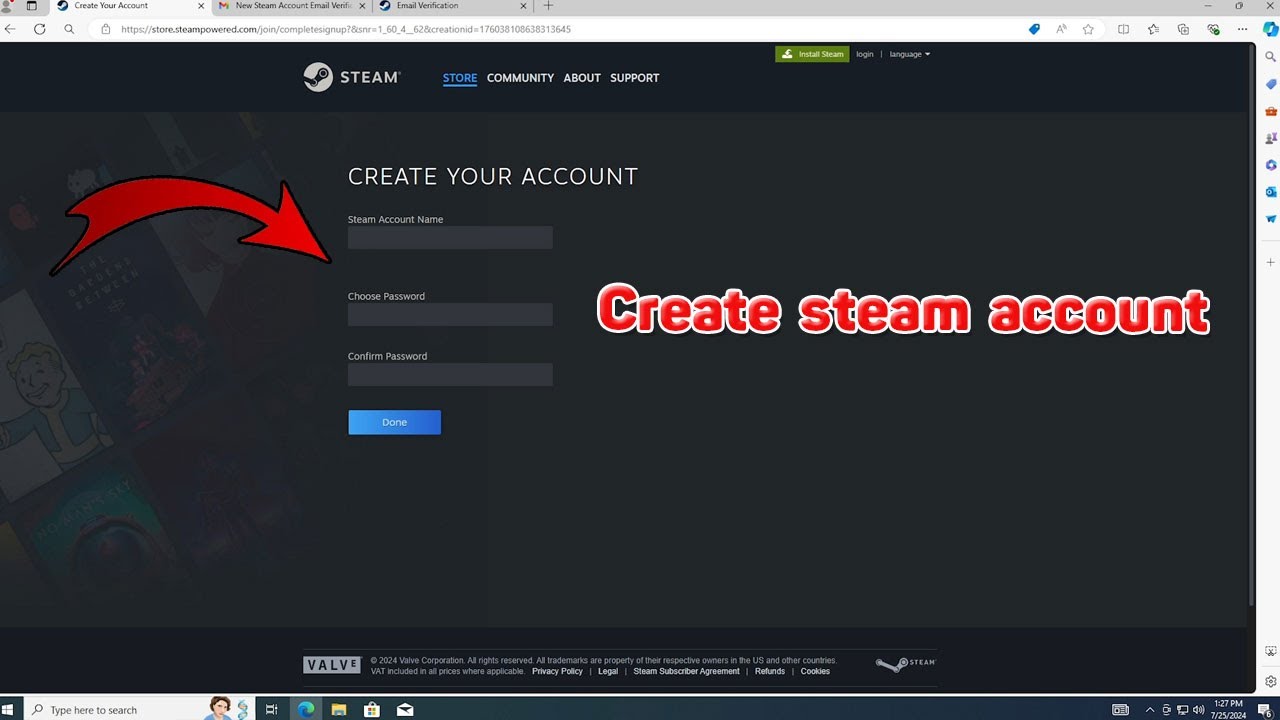Click the green Install Steam button

click(812, 54)
